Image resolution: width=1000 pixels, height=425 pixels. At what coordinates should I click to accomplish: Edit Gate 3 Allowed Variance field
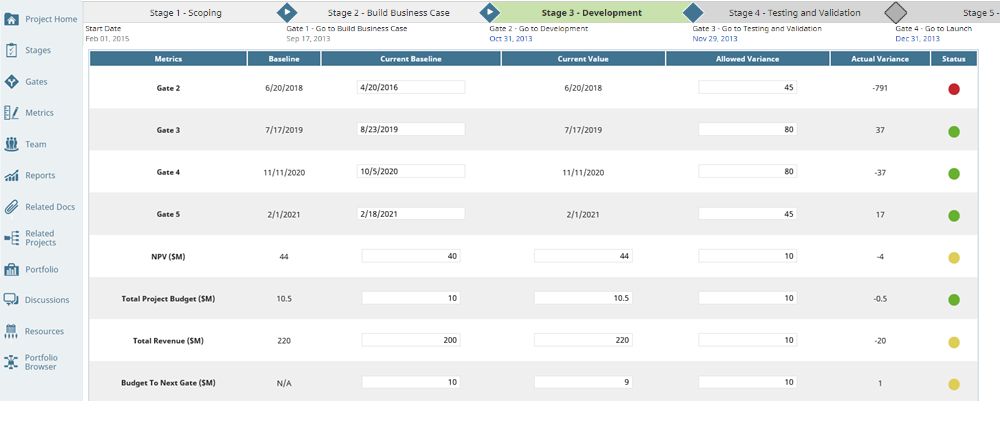click(x=747, y=129)
